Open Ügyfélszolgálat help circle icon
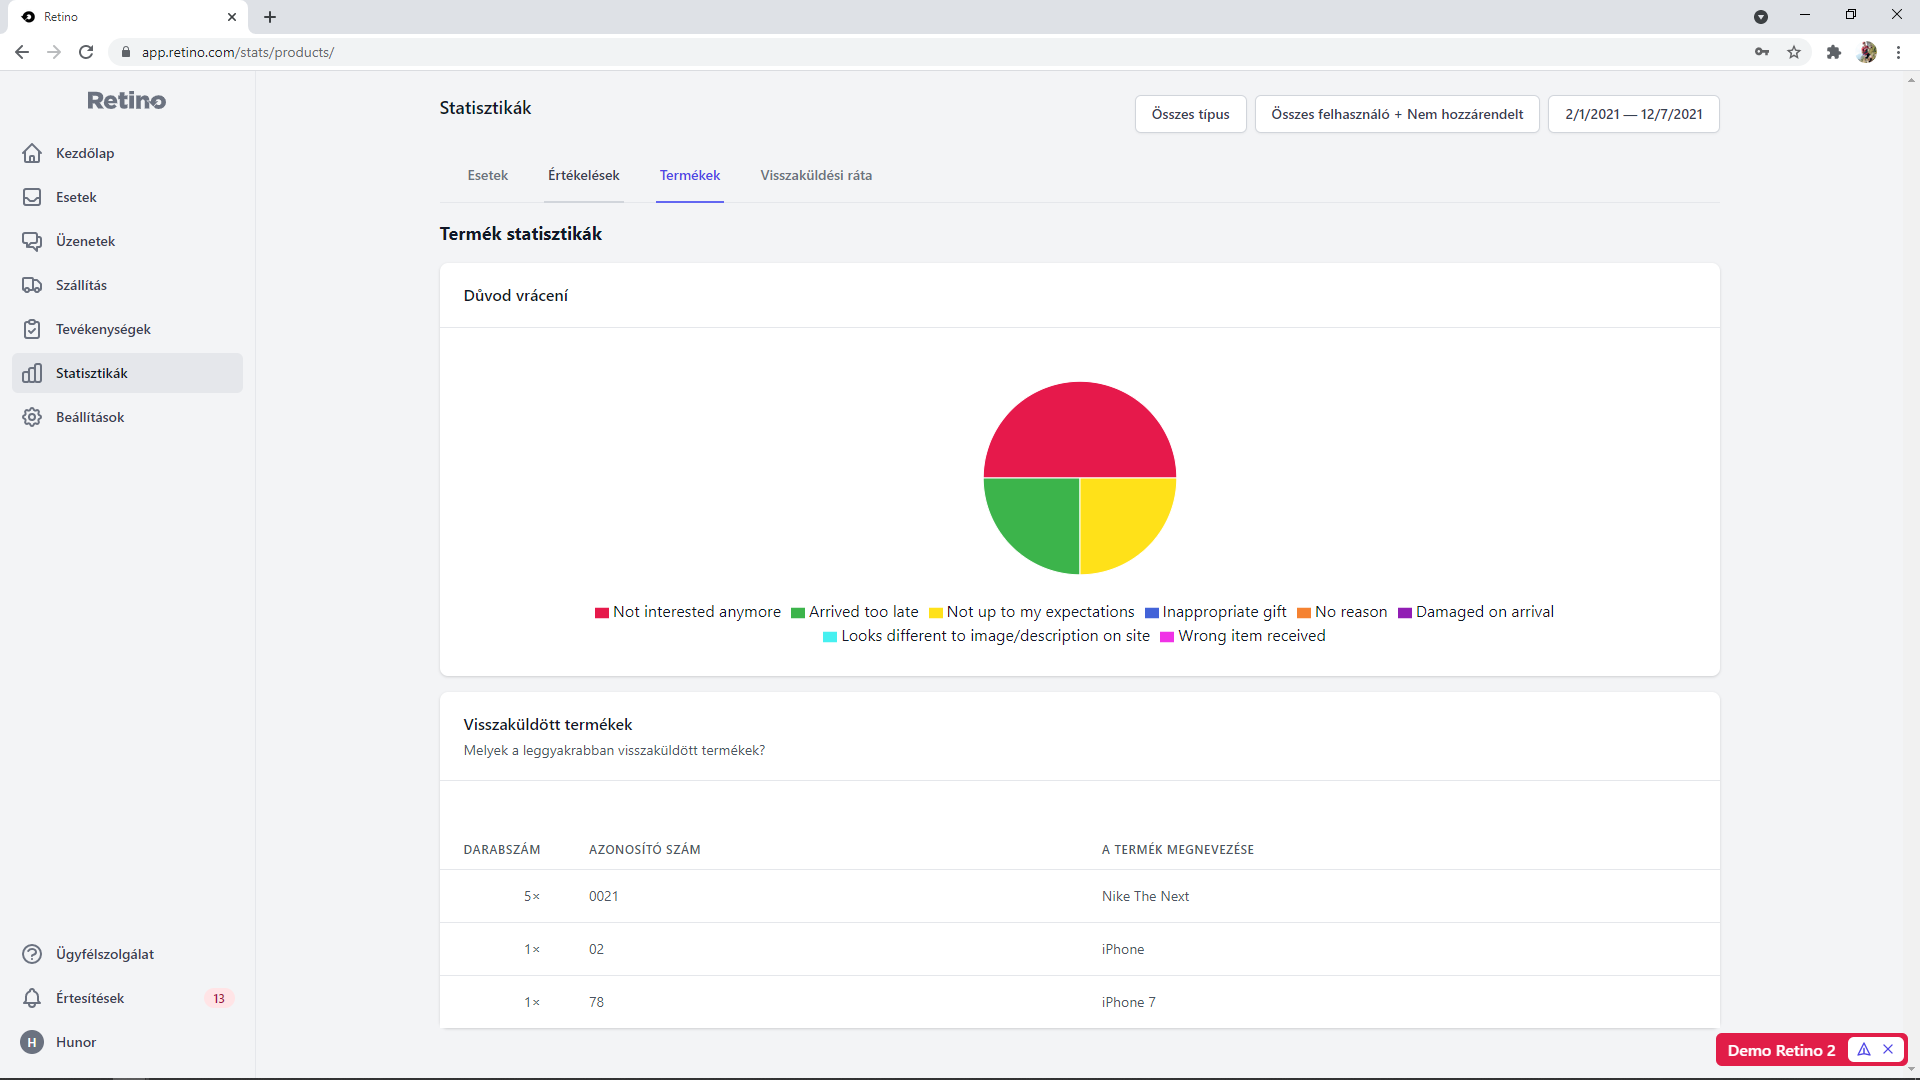The image size is (1920, 1080). tap(32, 954)
